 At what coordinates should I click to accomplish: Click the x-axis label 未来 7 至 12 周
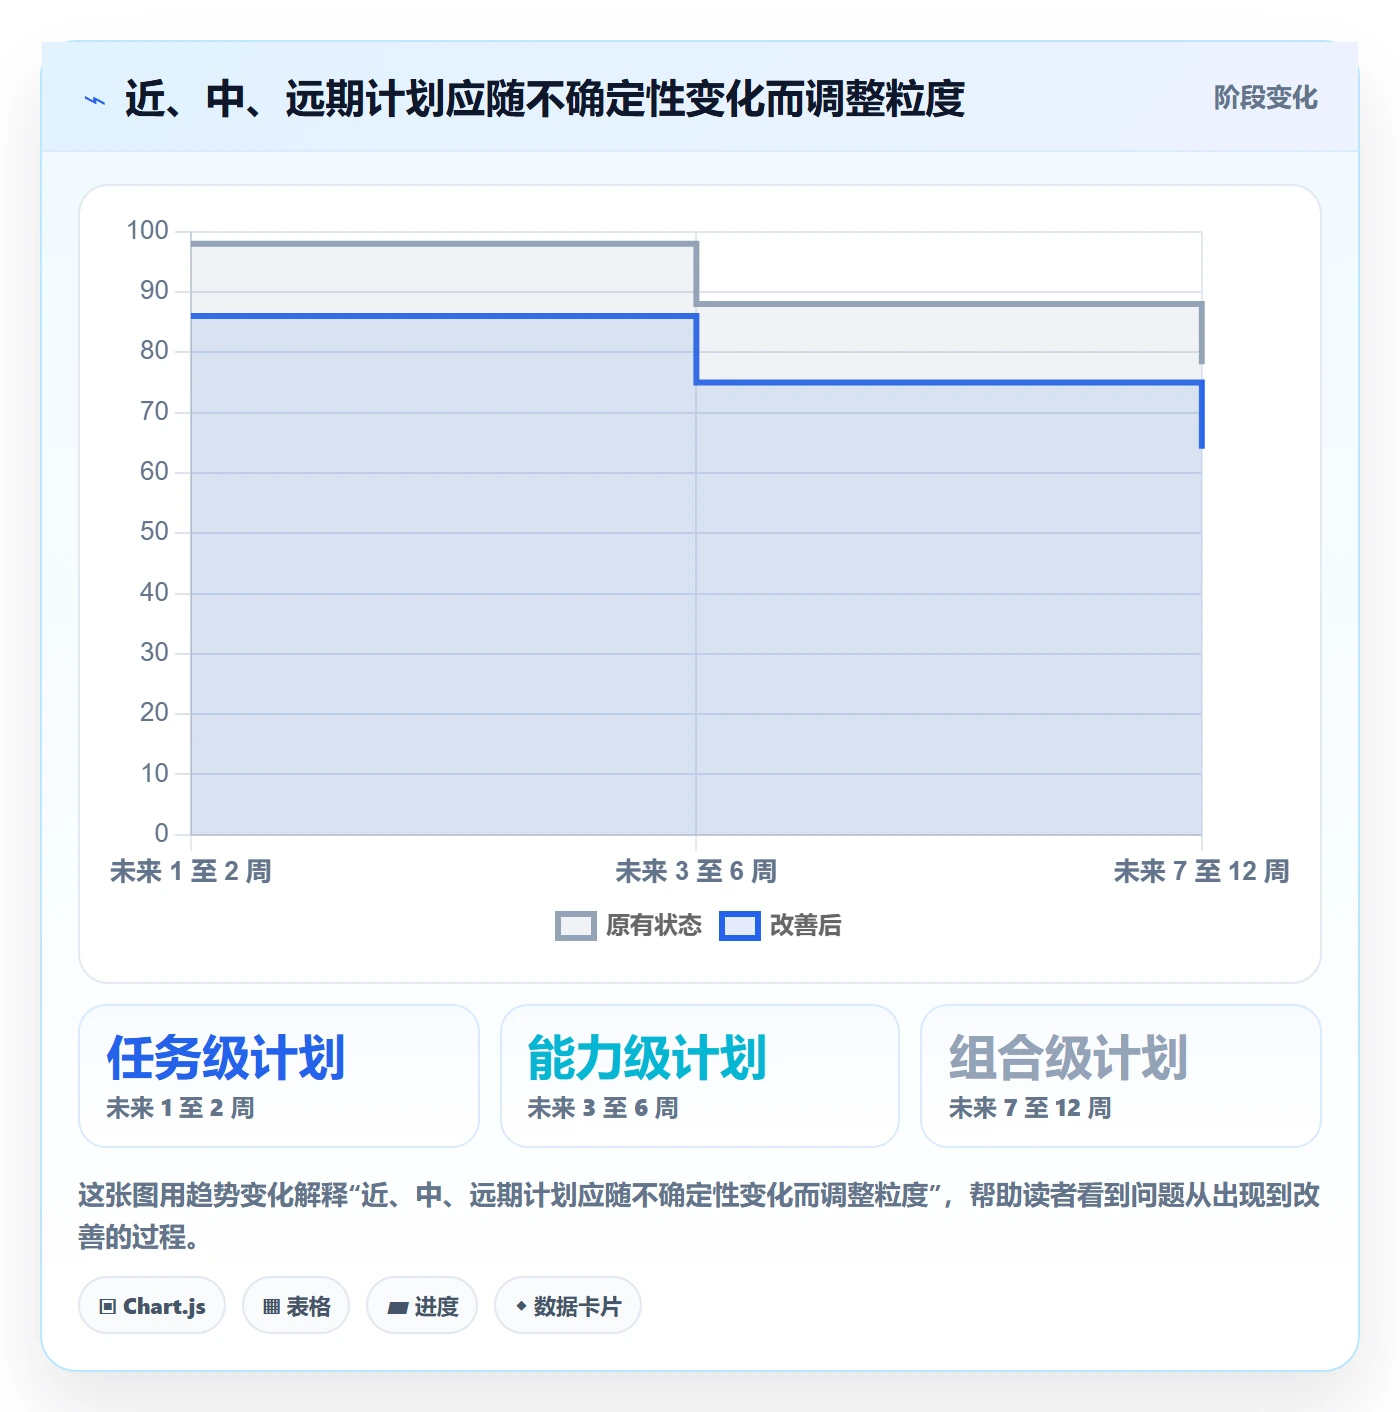1201,871
